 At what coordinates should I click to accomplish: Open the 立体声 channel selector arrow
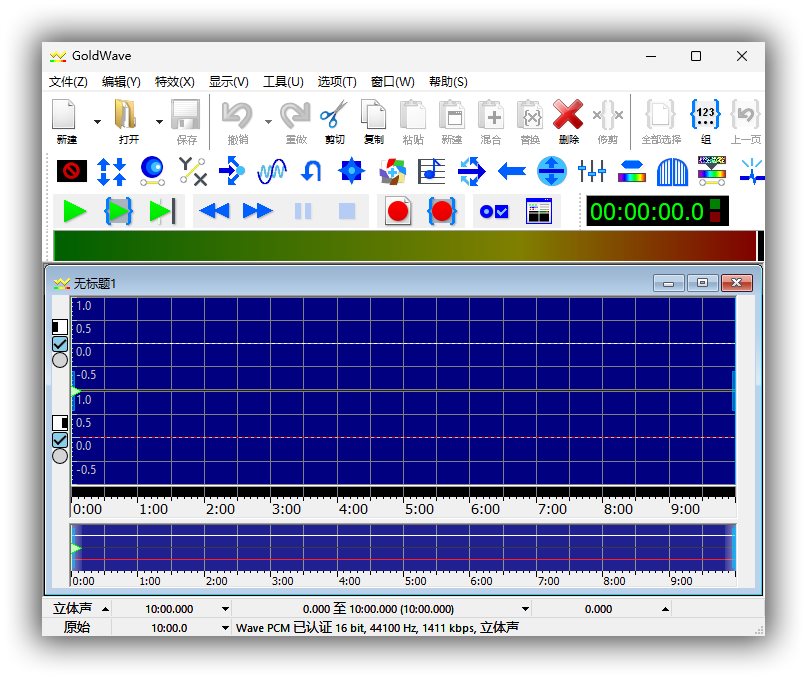106,609
